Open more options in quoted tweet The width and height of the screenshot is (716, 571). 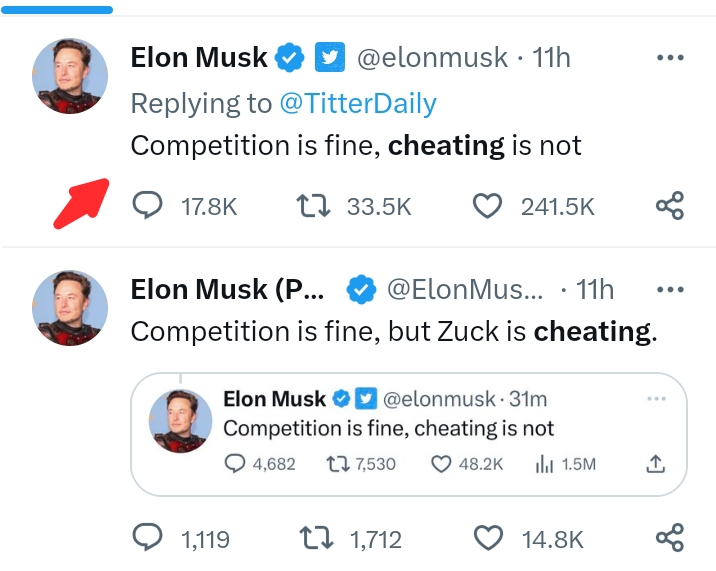656,399
